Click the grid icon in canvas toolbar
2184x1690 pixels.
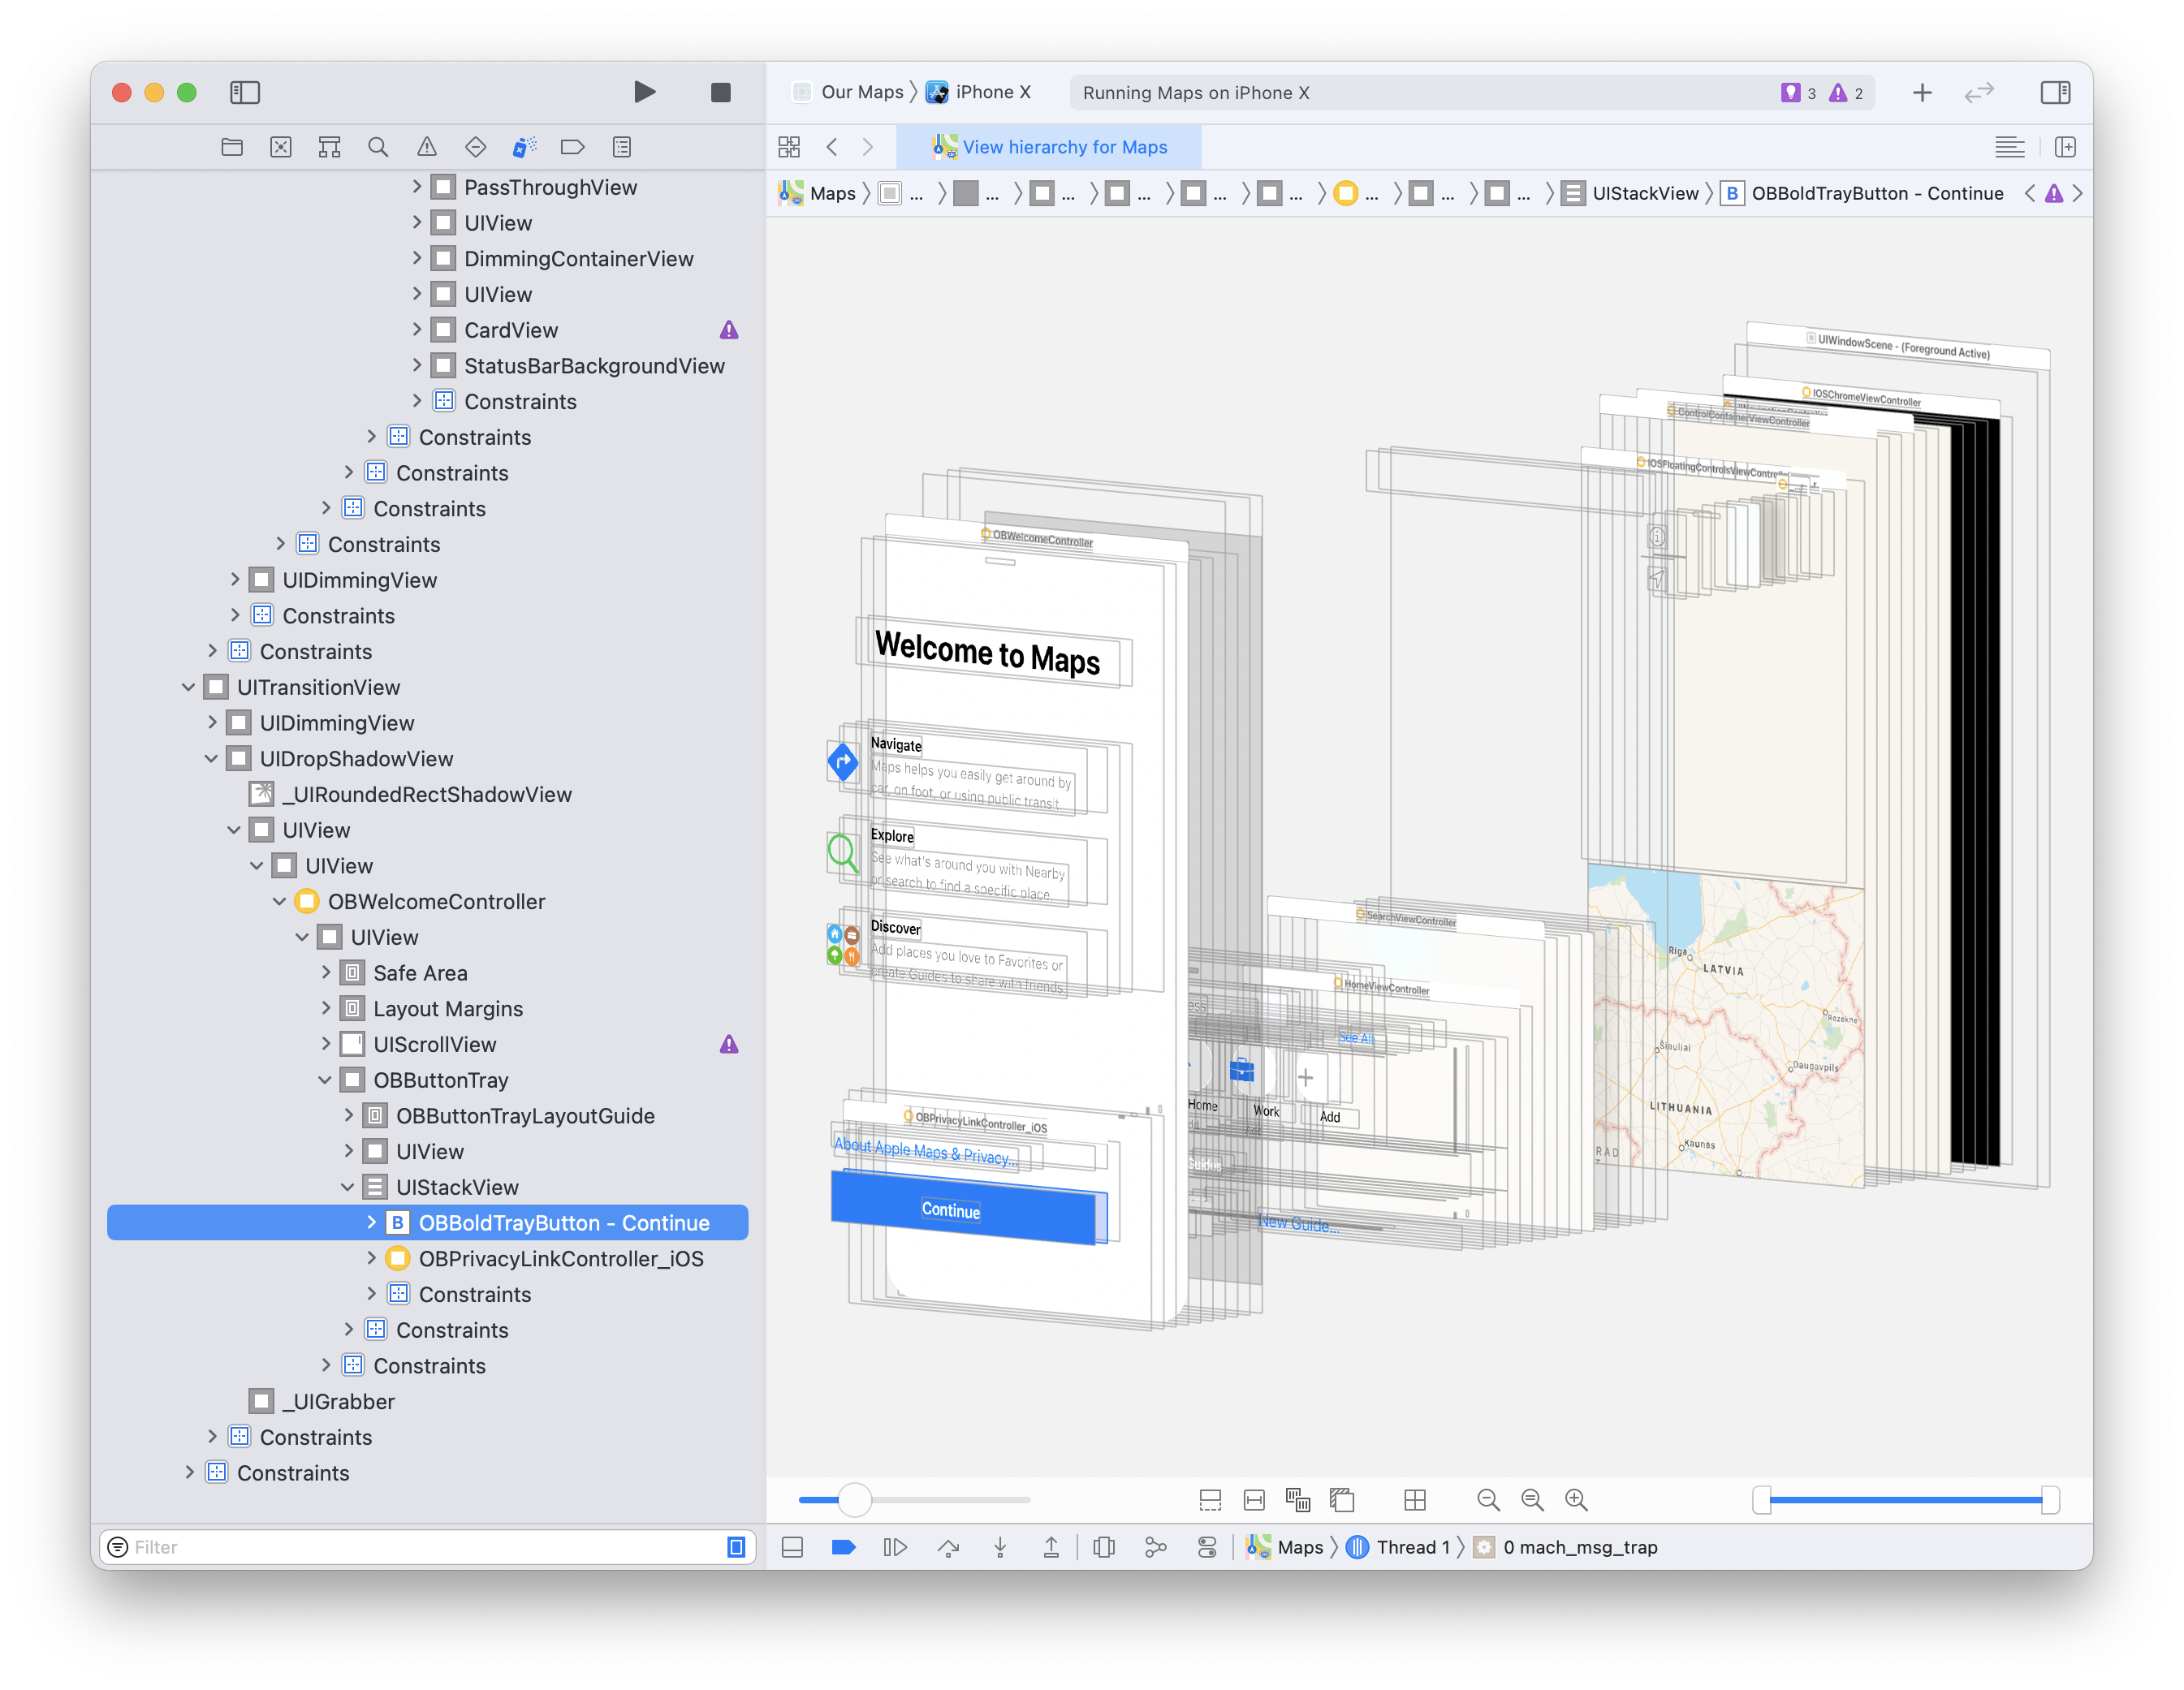1415,1499
